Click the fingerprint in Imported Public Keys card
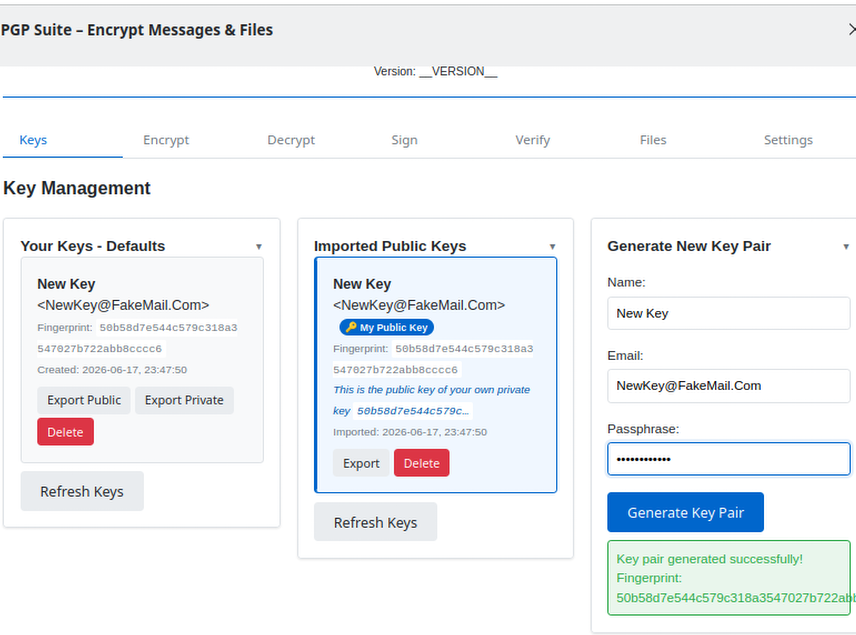 point(433,359)
